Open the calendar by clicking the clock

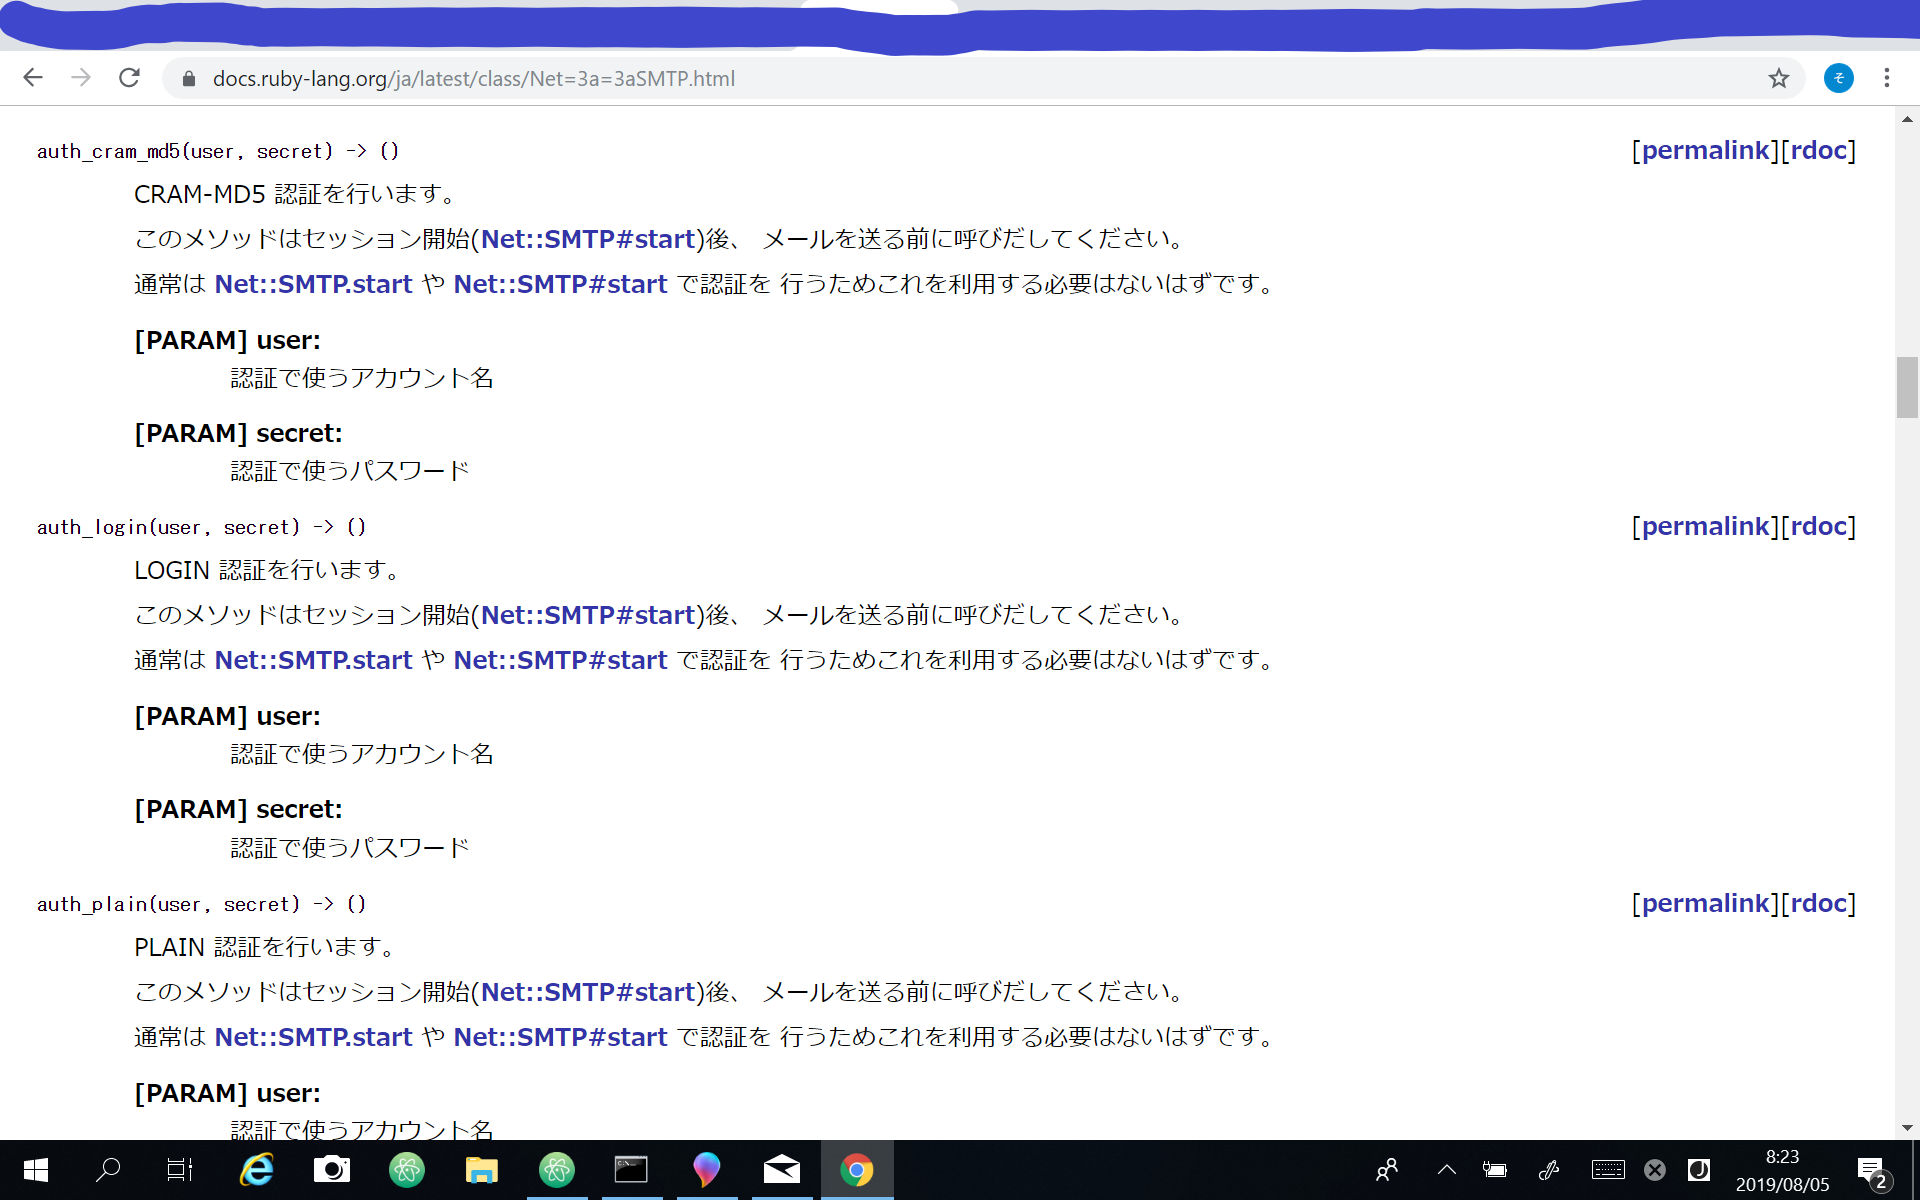pos(1782,1169)
